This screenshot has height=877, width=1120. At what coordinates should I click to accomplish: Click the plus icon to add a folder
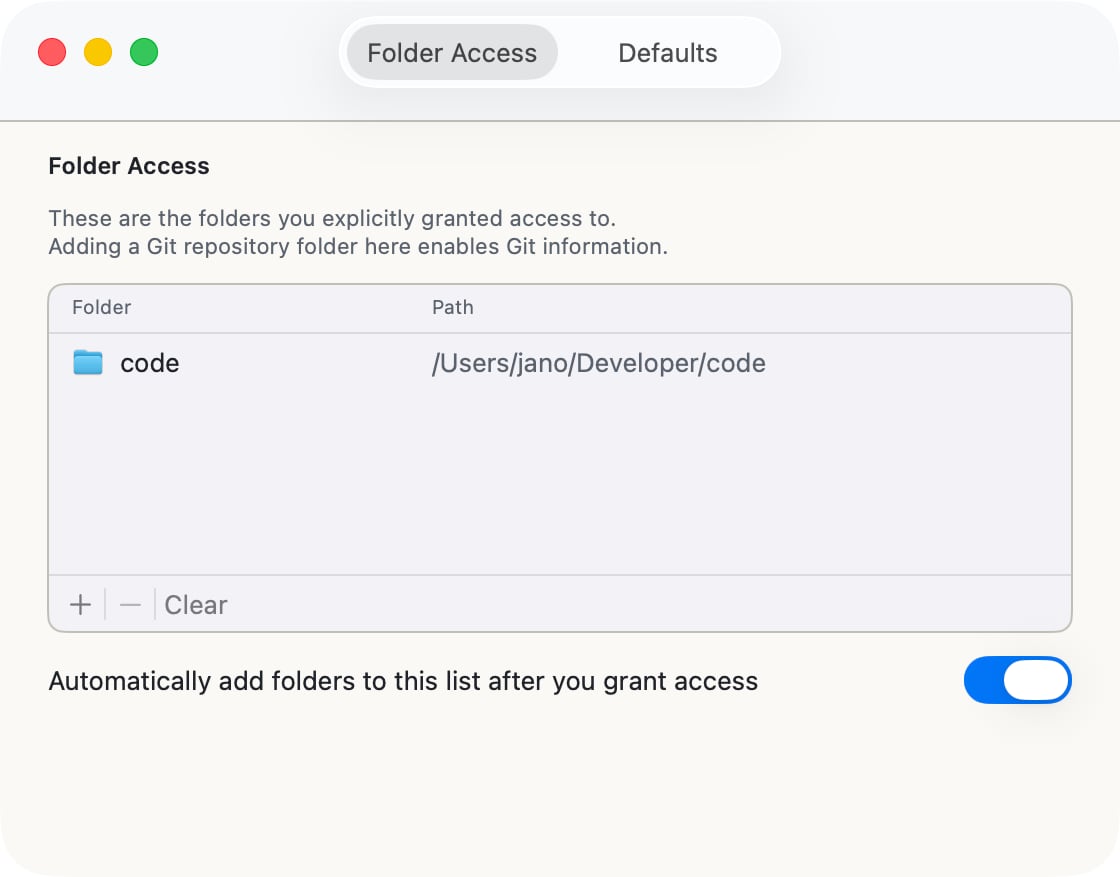pos(79,604)
